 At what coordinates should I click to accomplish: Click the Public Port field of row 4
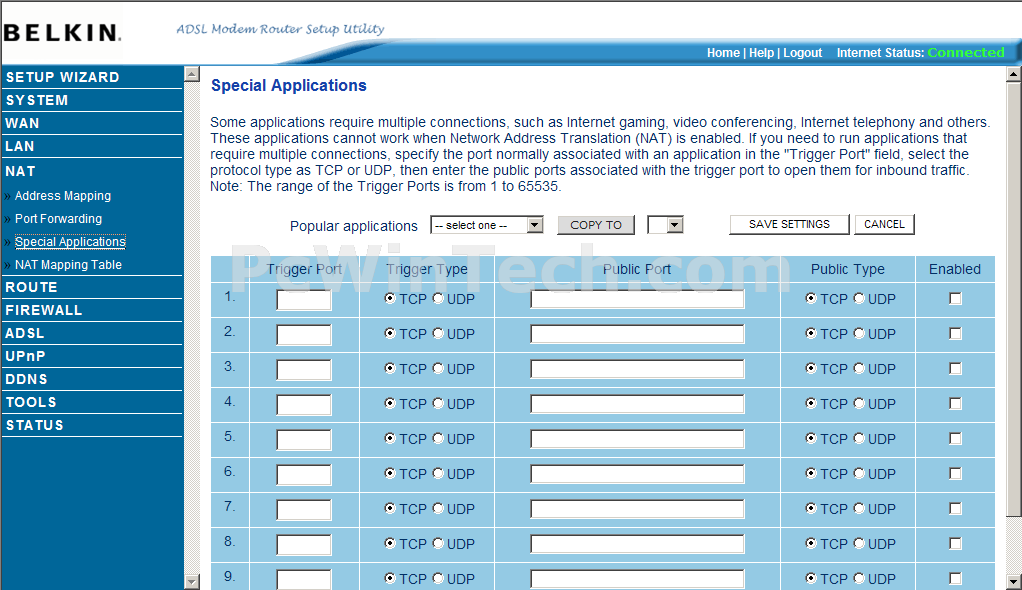[x=637, y=404]
